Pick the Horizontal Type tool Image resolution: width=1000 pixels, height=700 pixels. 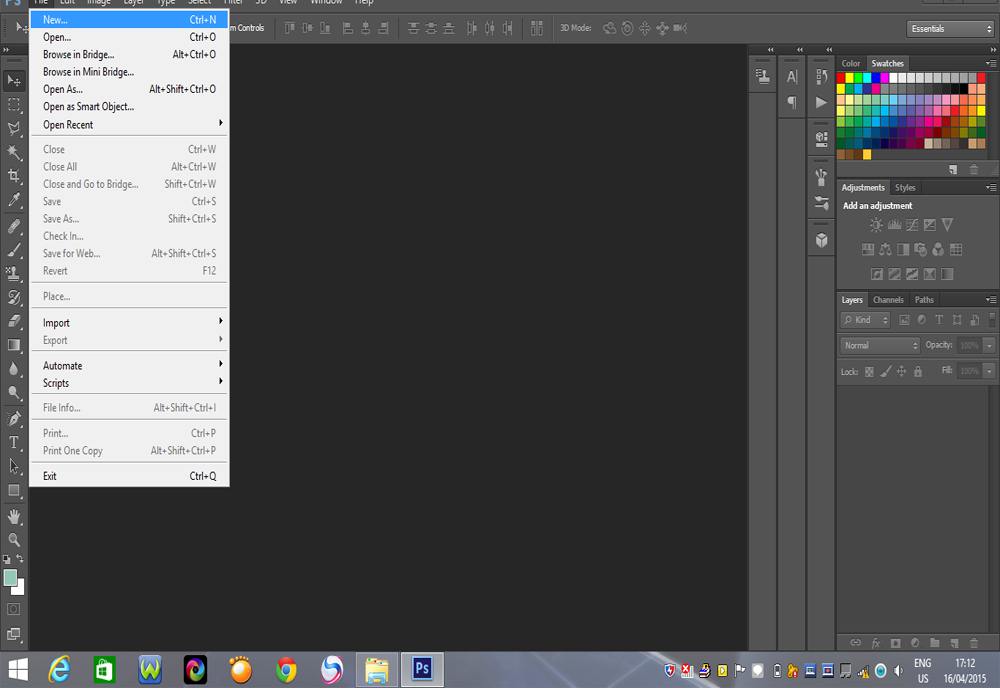click(x=14, y=442)
